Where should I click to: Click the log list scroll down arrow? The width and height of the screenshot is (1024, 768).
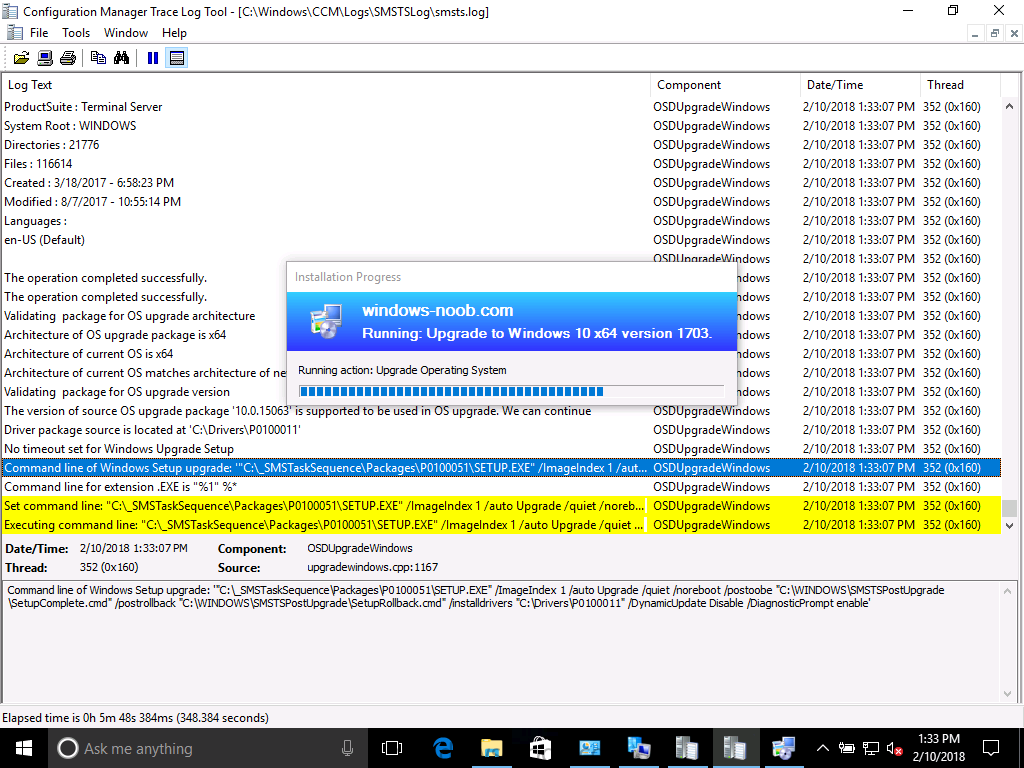pos(1010,525)
